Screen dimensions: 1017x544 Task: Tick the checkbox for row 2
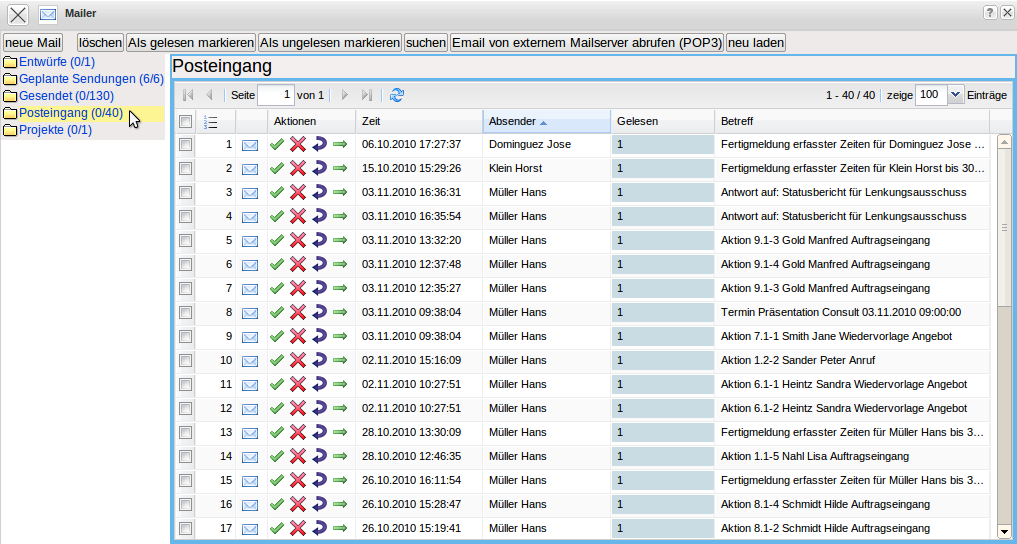[185, 168]
